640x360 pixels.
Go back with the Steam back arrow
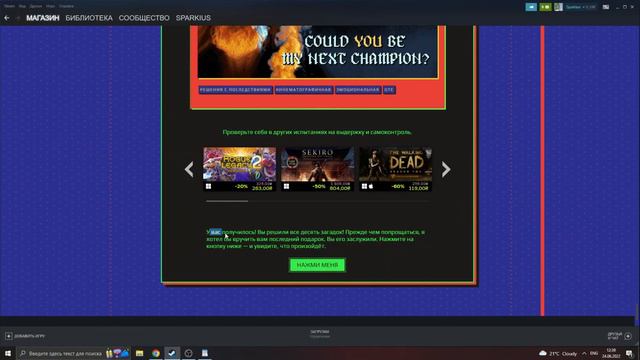(7, 18)
